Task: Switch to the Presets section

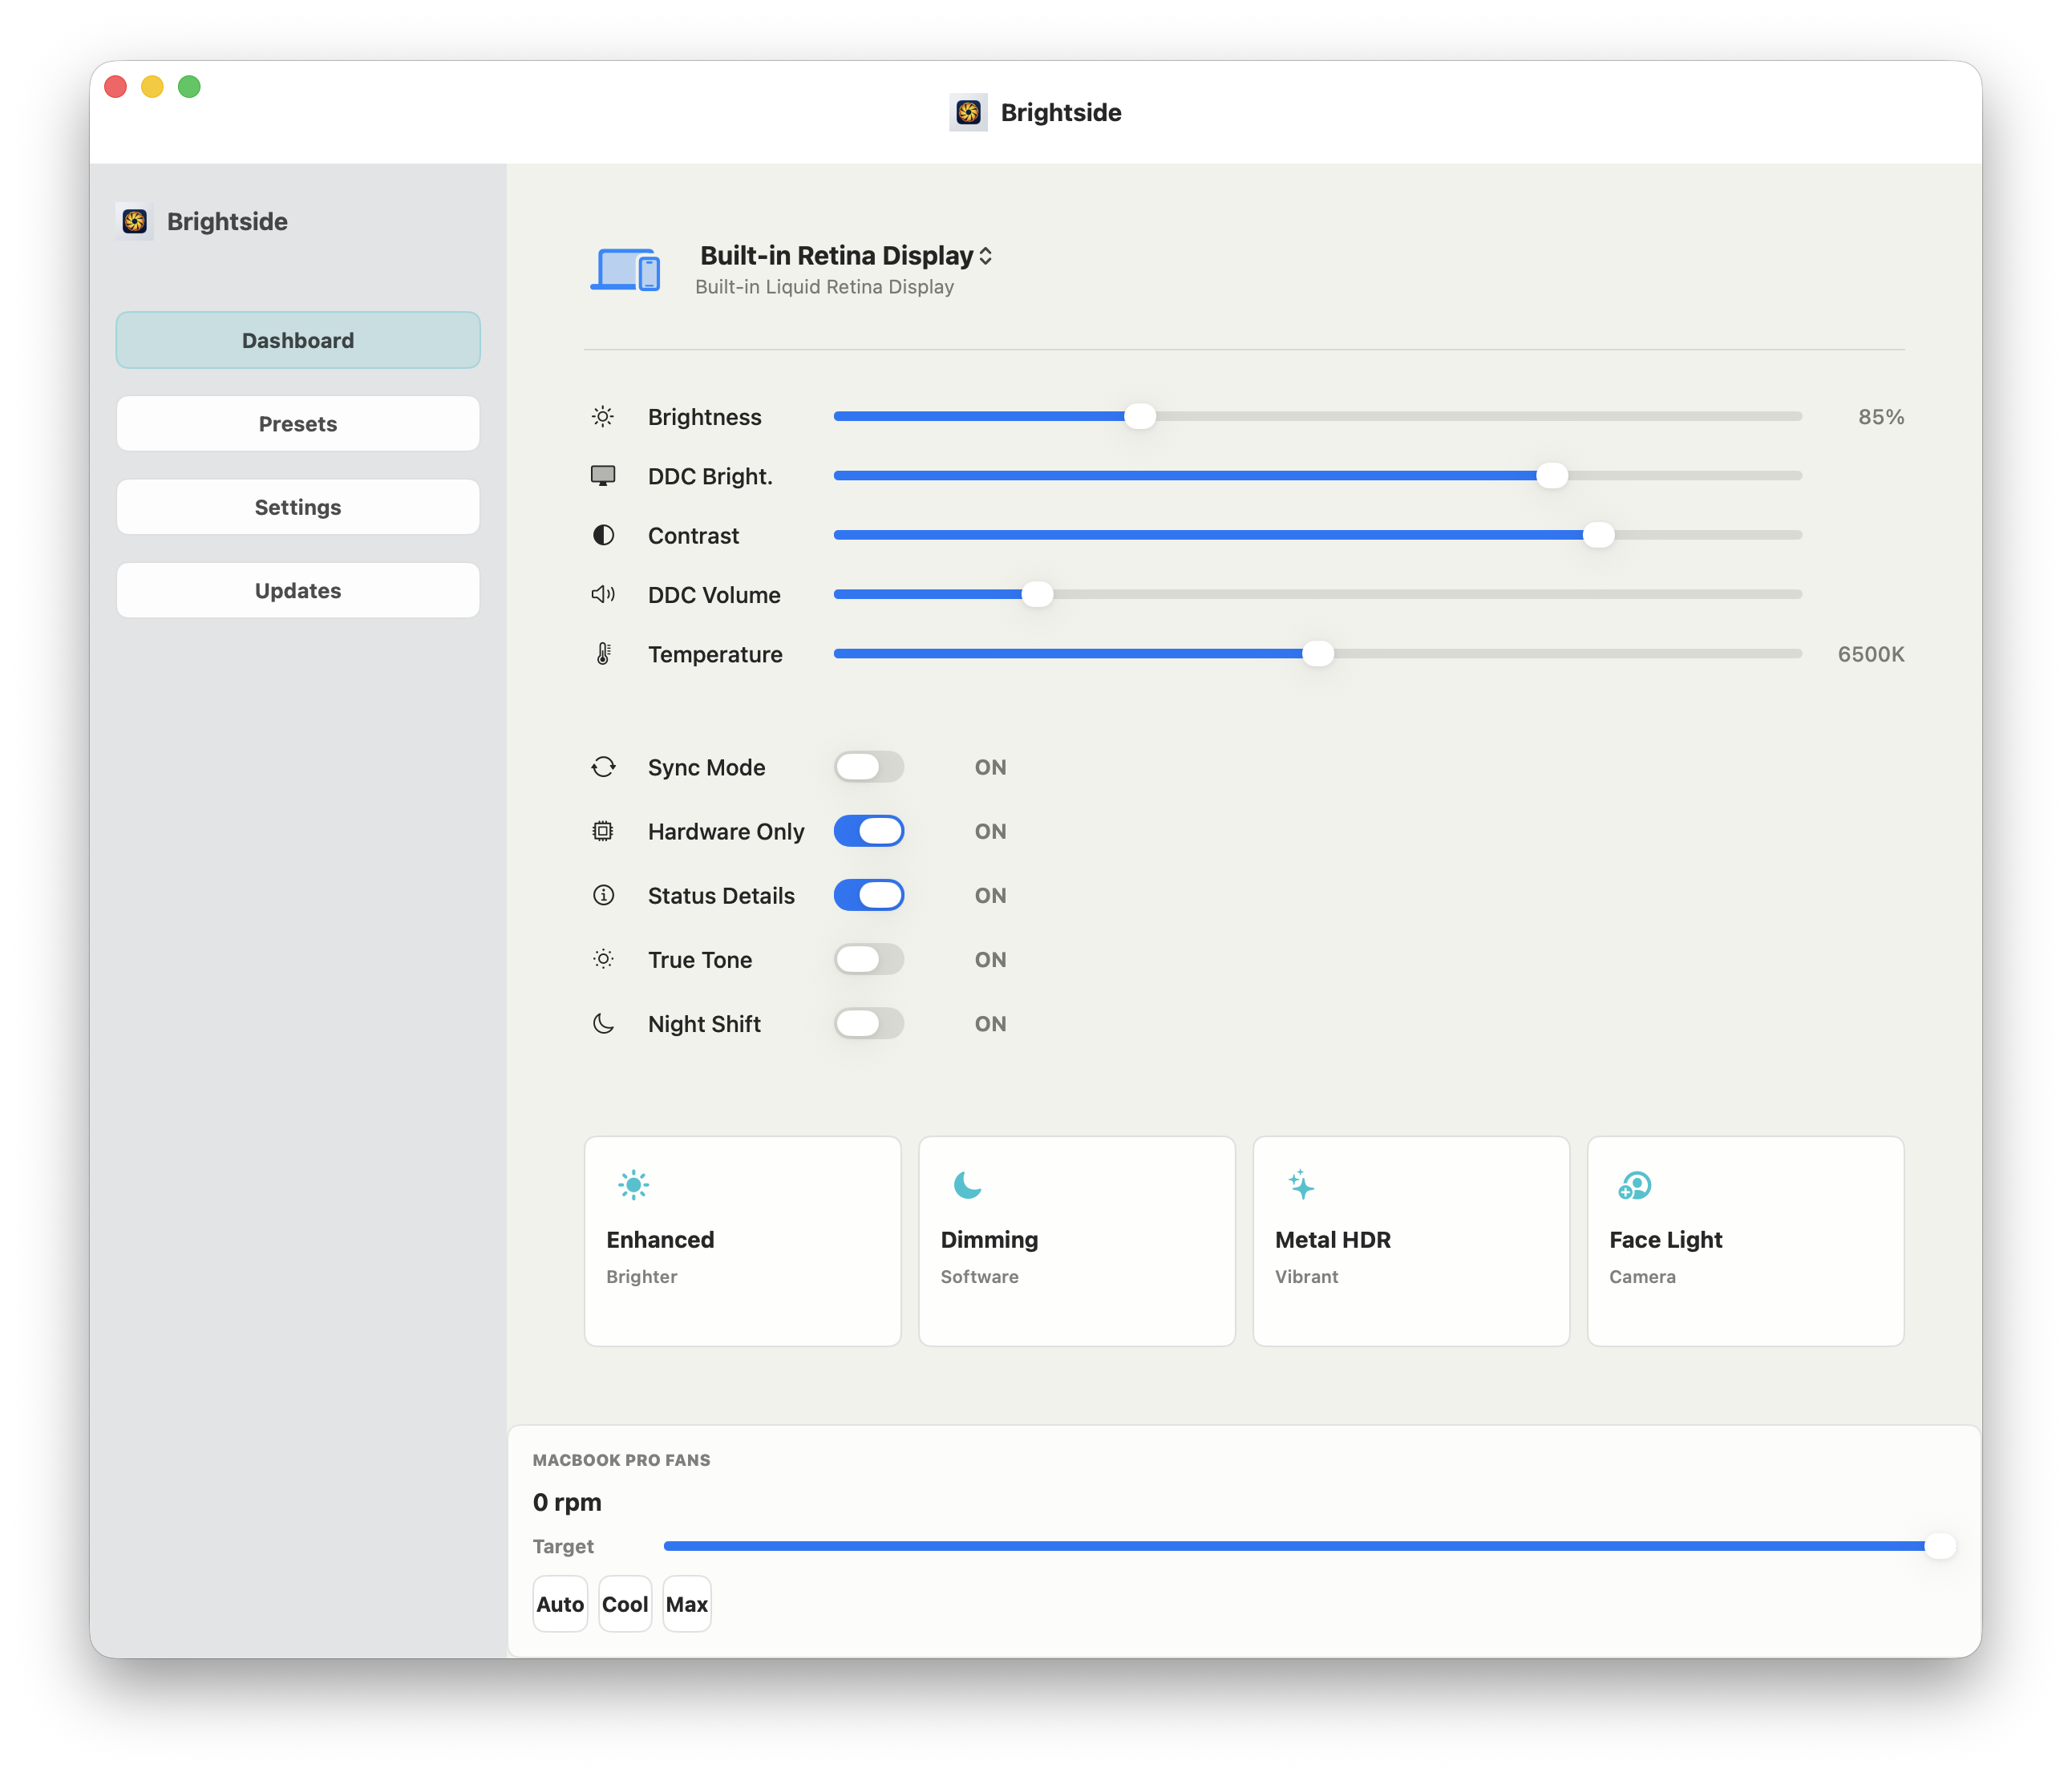Action: click(x=298, y=424)
